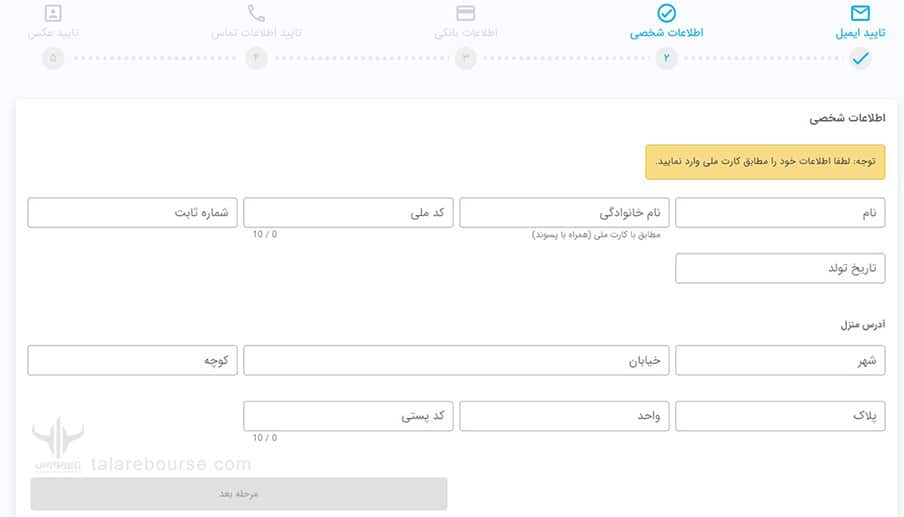Viewport: 904px width, 517px height.
Task: Click the 10 / 0 counter under کد ملی
Action: click(x=265, y=235)
